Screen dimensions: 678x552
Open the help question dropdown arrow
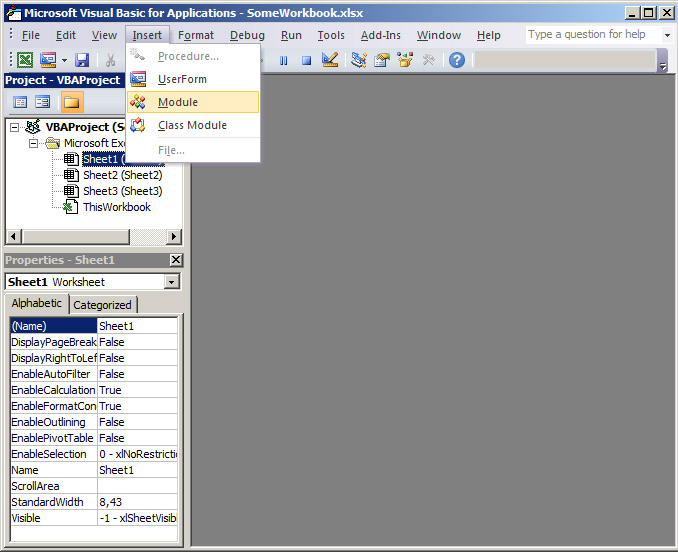point(667,35)
